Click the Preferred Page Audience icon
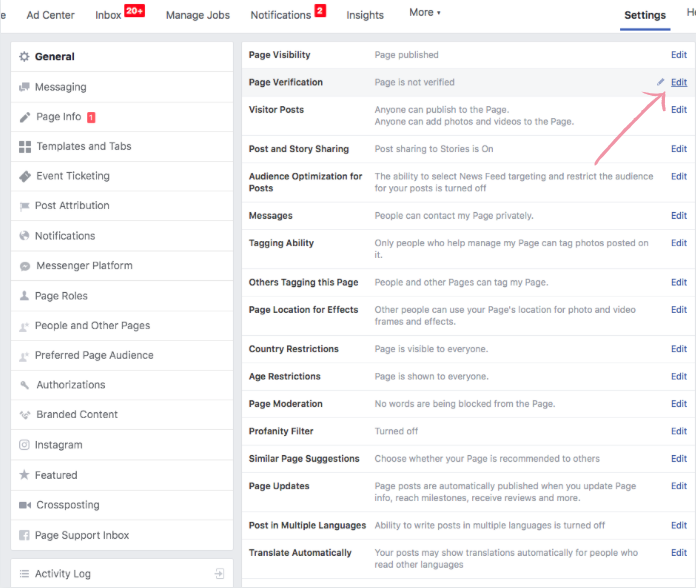This screenshot has width=696, height=588. 24,356
